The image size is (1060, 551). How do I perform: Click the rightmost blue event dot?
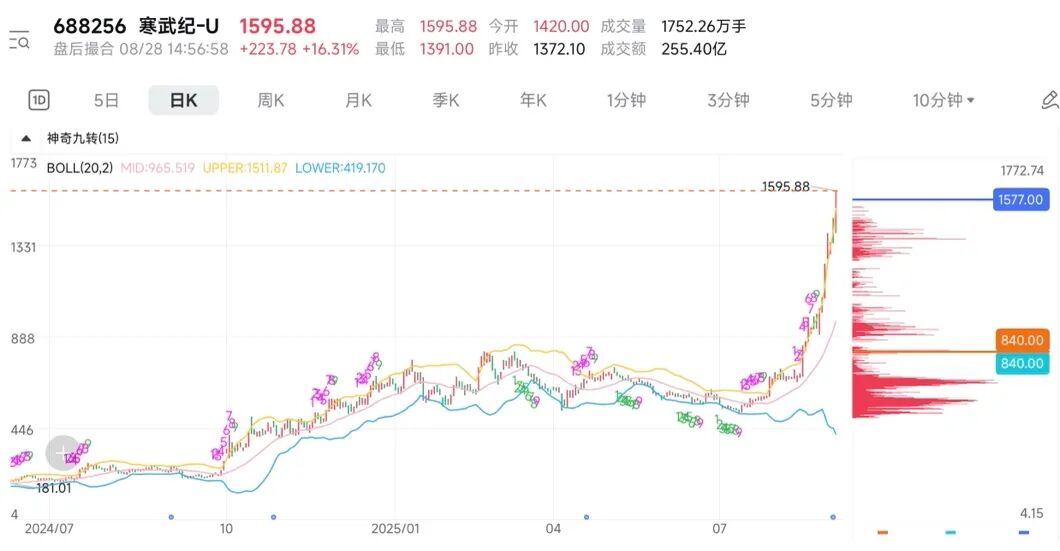(833, 517)
